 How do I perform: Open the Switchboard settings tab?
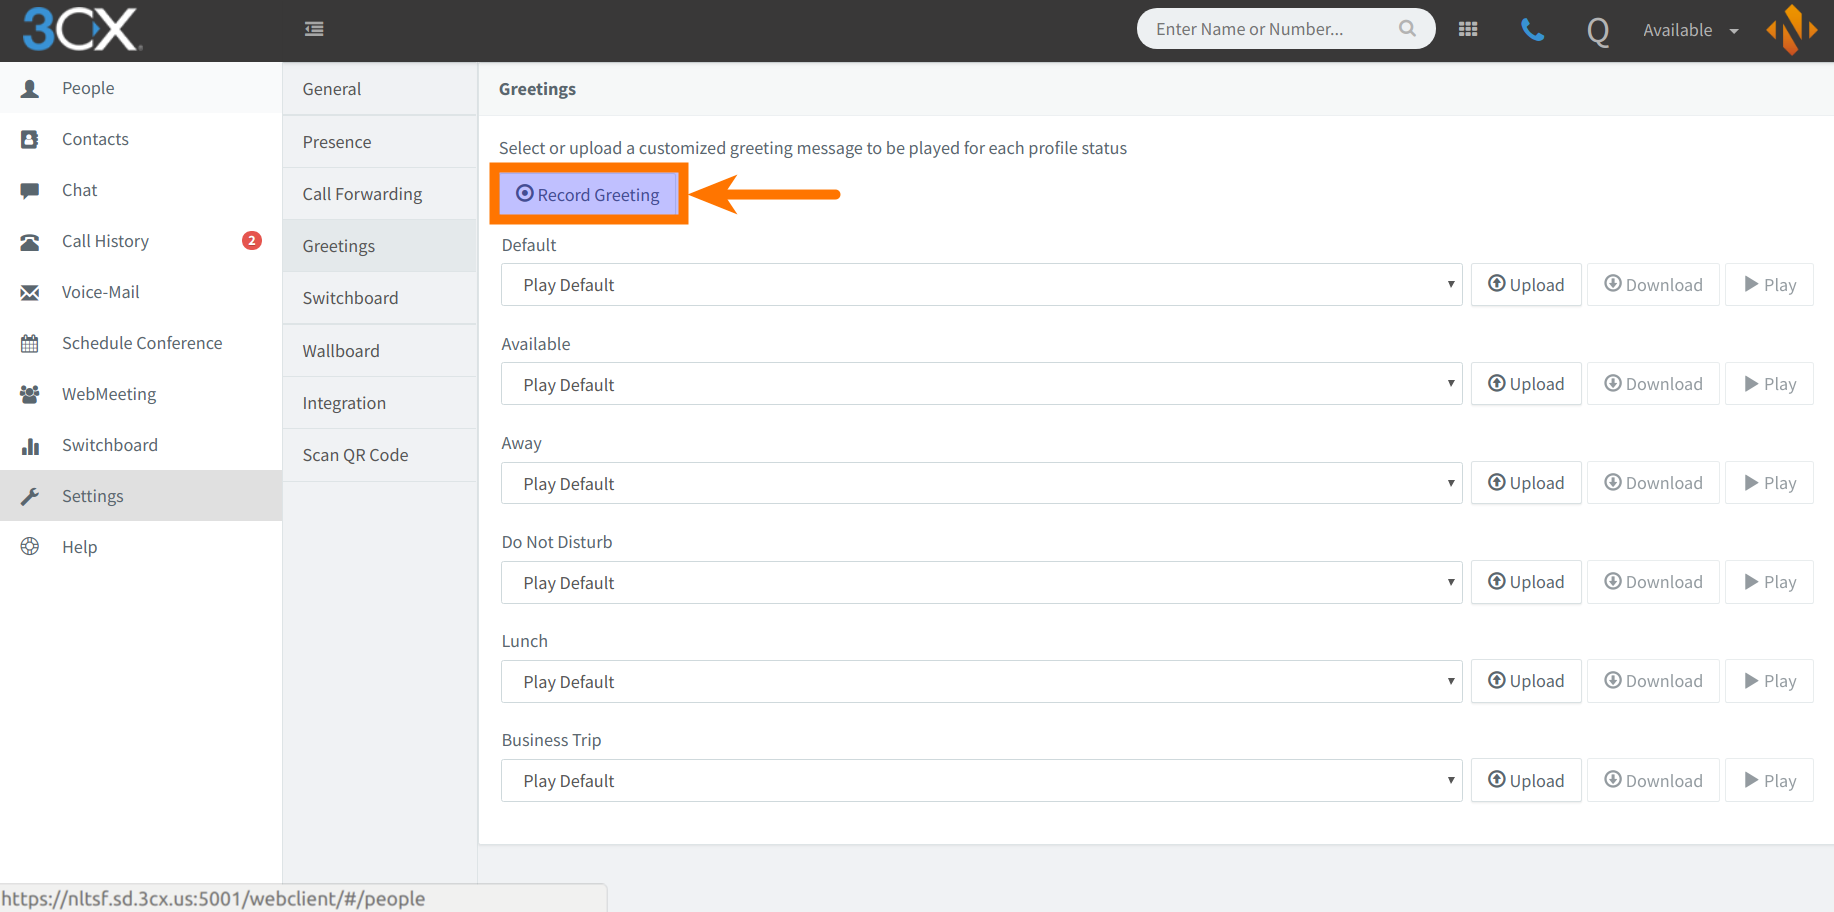pyautogui.click(x=380, y=298)
